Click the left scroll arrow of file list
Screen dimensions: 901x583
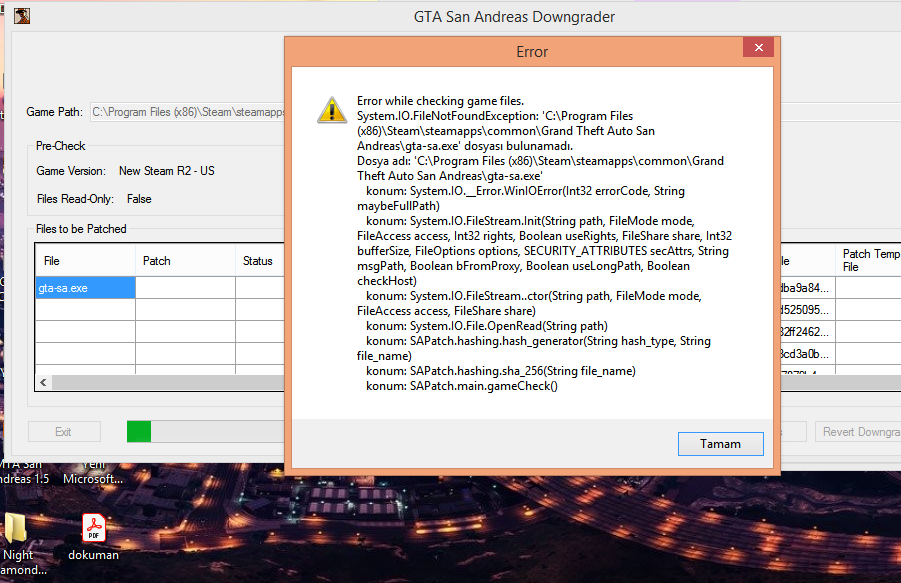(x=44, y=383)
